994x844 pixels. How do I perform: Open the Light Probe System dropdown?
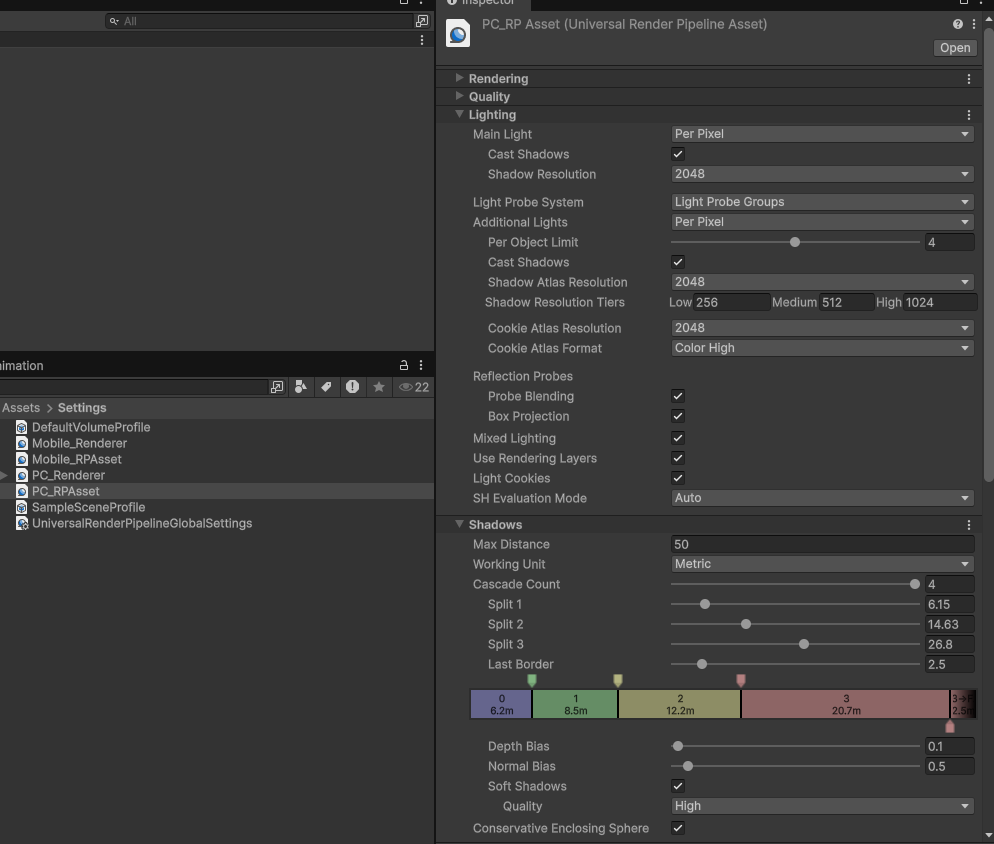pyautogui.click(x=821, y=202)
